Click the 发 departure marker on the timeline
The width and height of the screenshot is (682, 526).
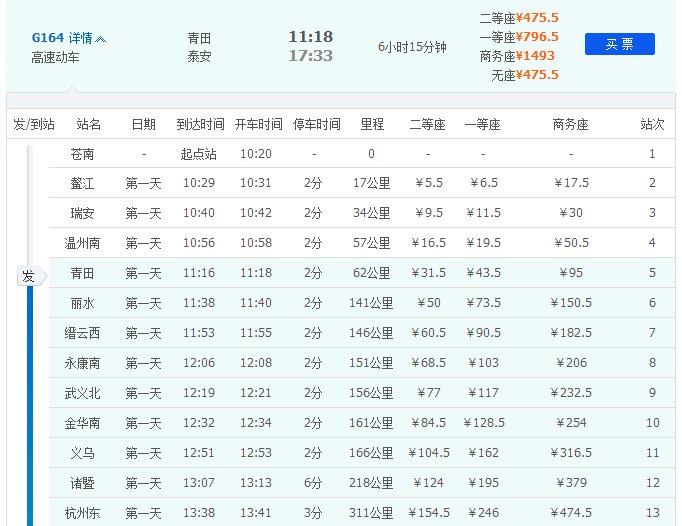pos(28,276)
